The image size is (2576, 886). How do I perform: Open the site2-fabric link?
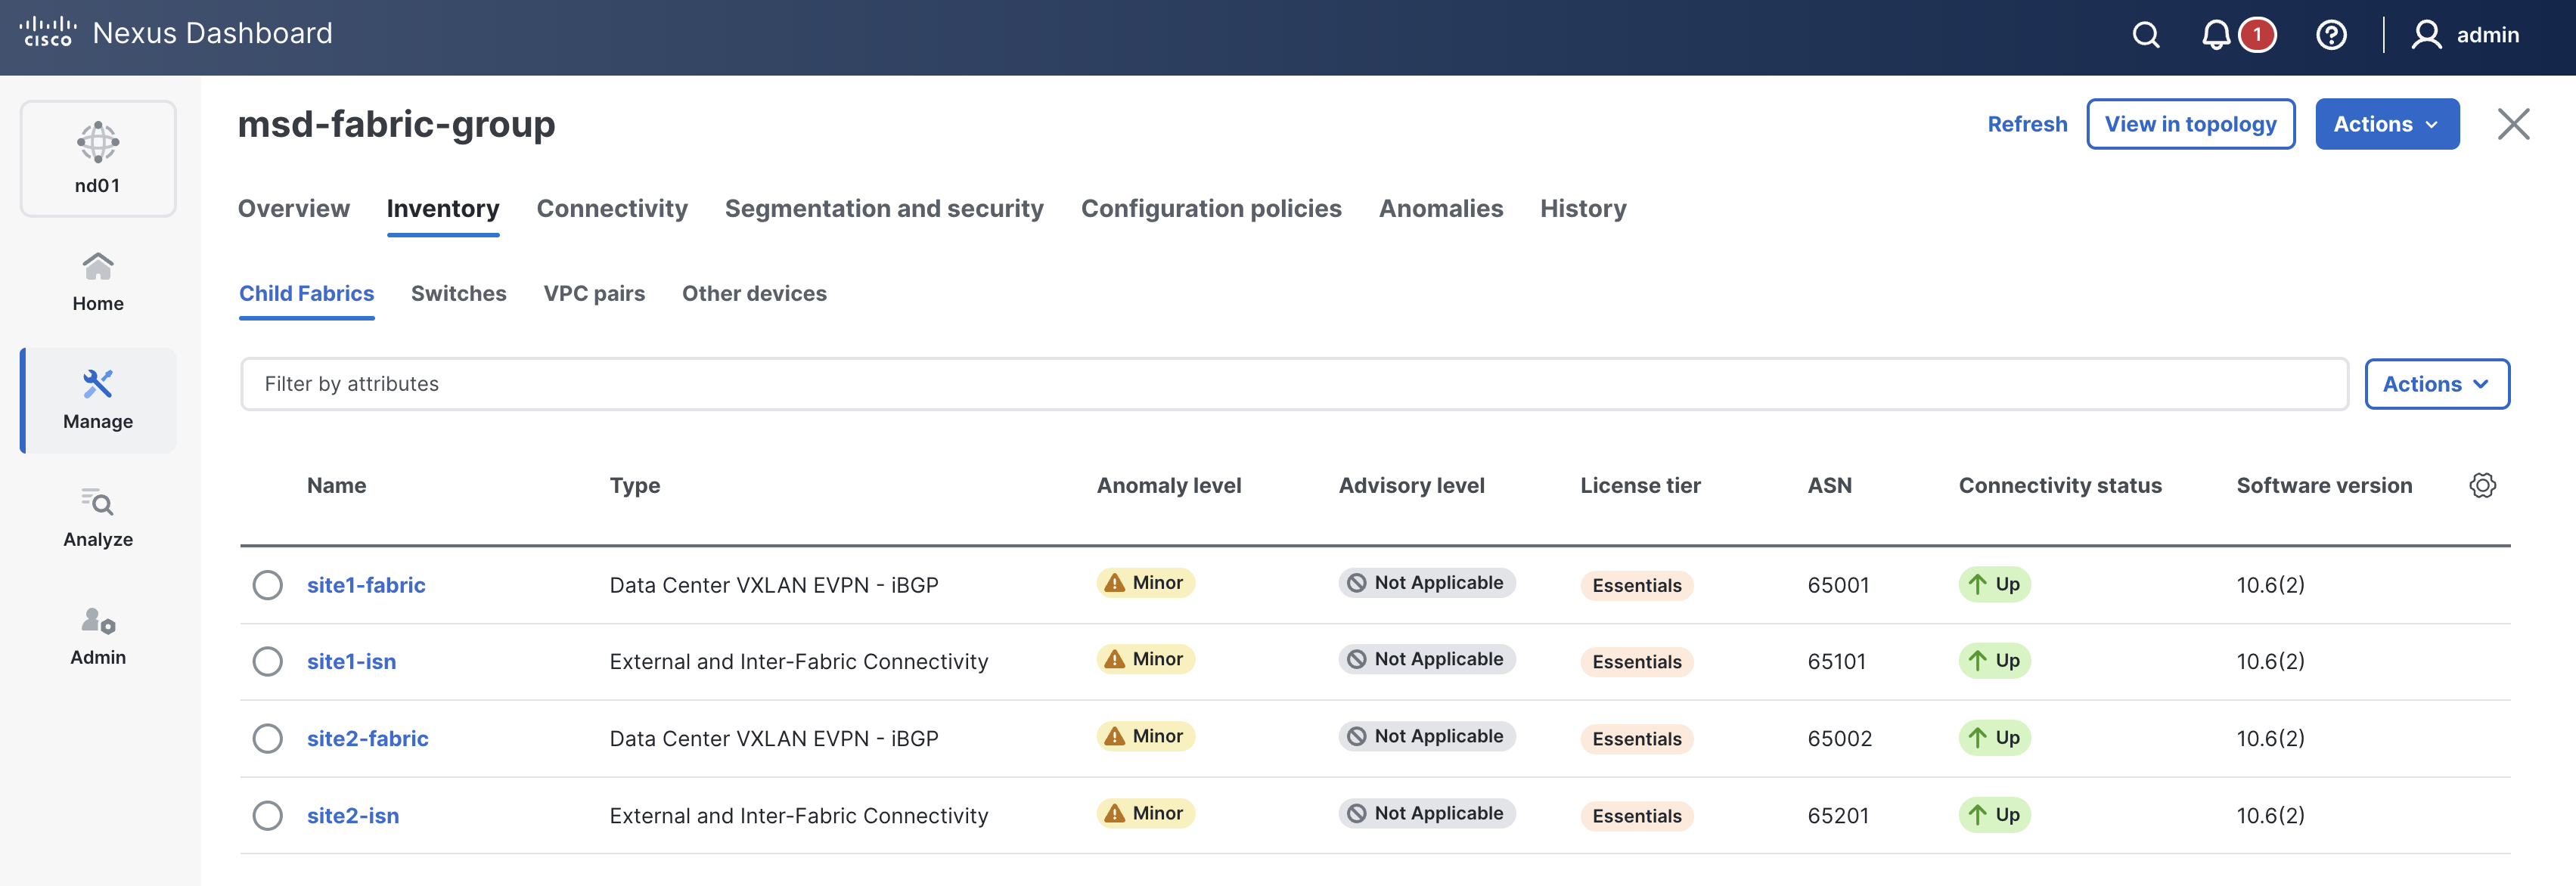[x=367, y=739]
